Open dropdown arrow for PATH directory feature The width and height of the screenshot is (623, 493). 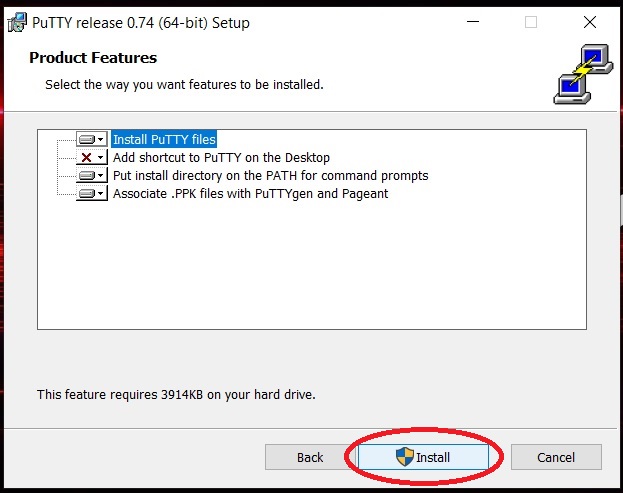point(101,176)
